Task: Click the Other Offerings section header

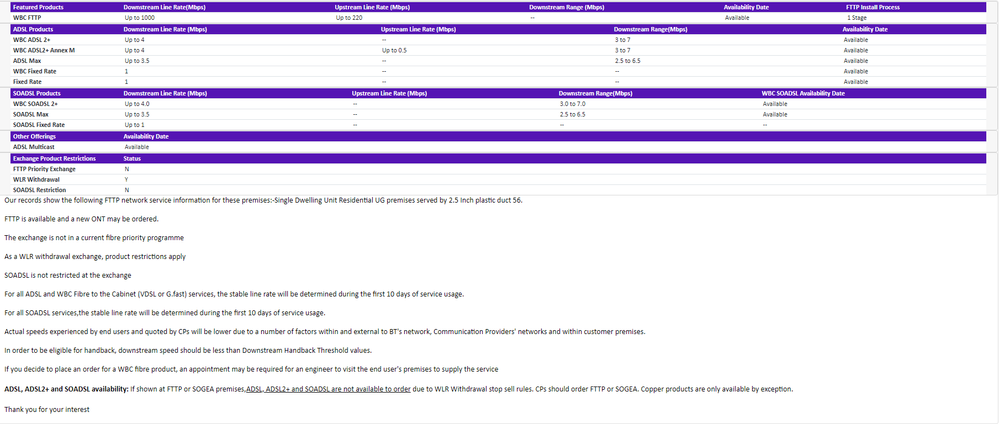Action: click(34, 136)
